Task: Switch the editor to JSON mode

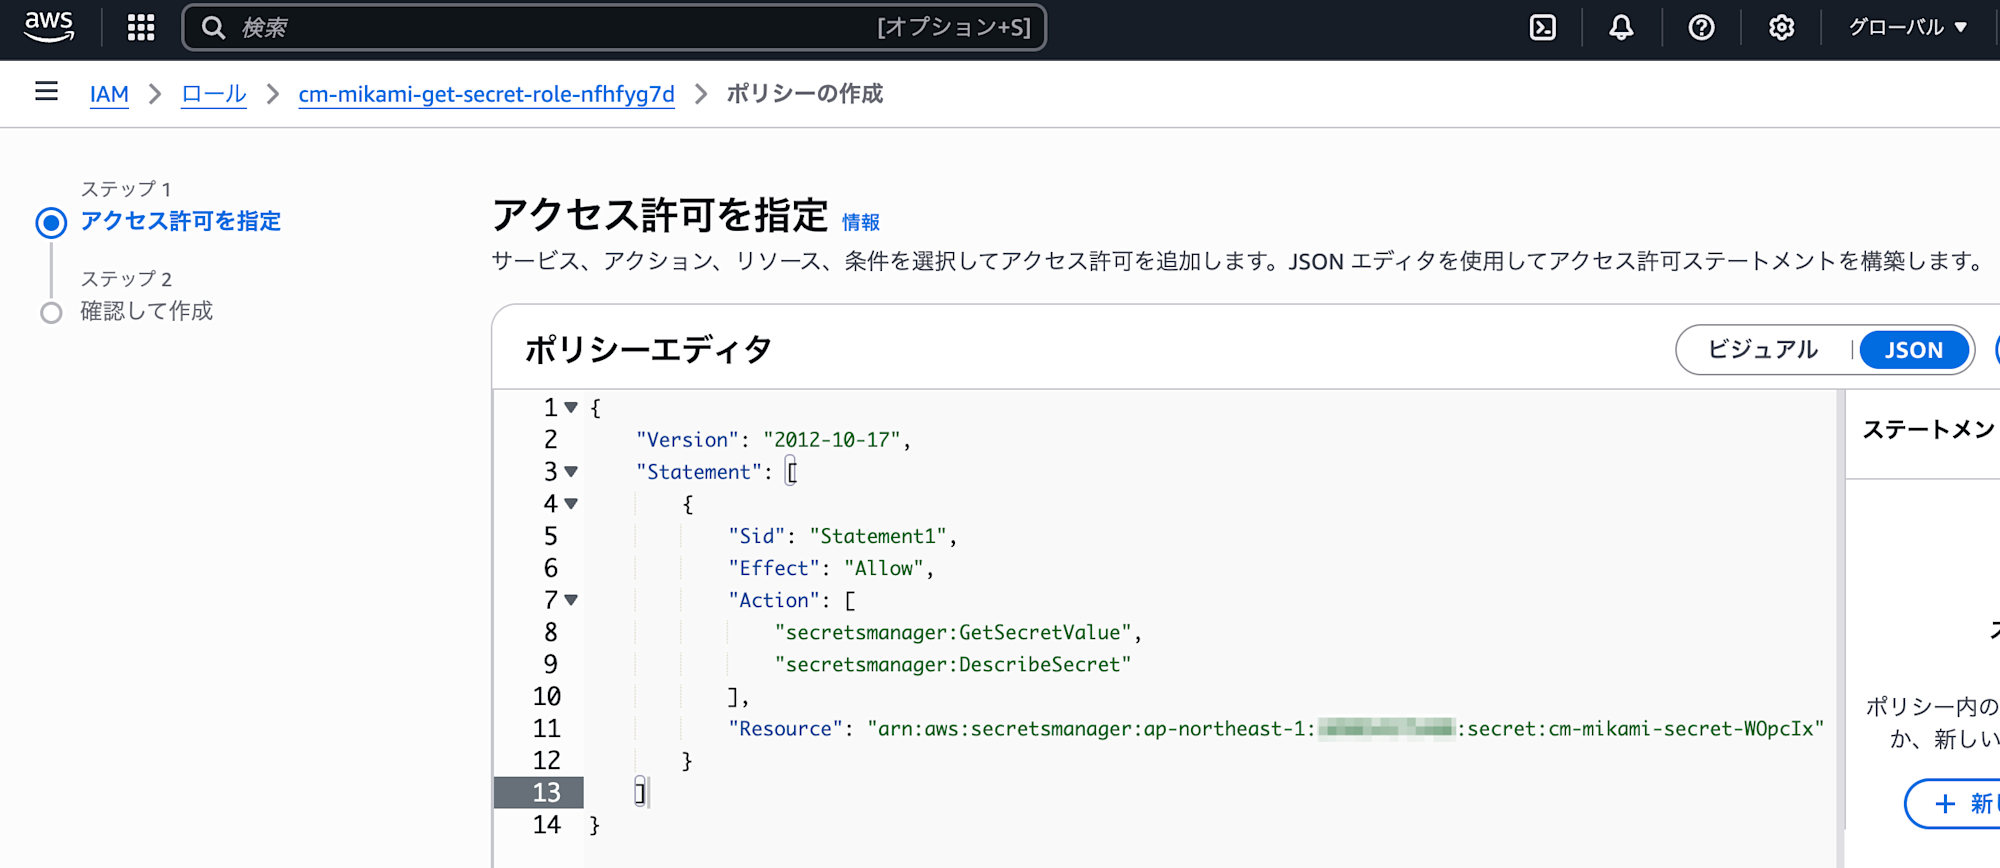Action: (1914, 350)
